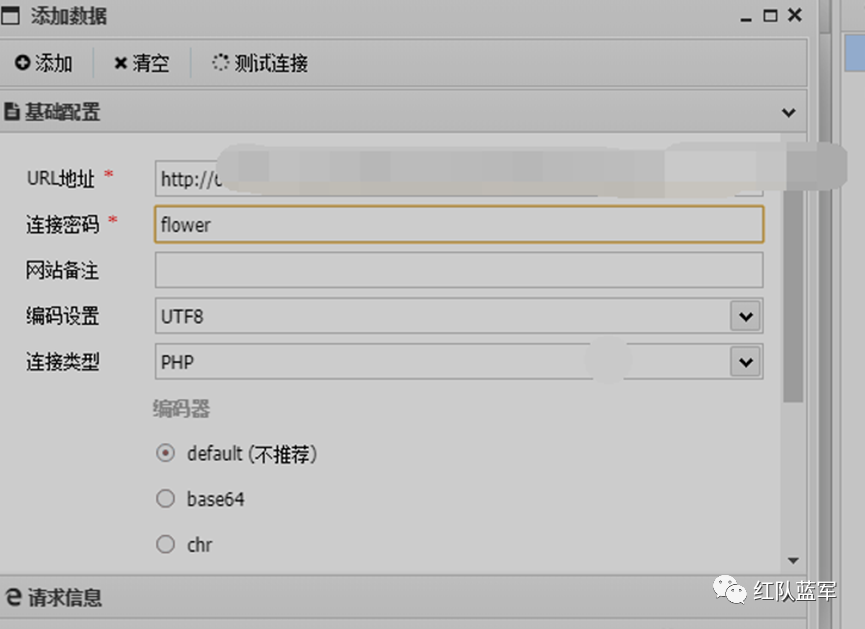This screenshot has width=865, height=629.
Task: Click the 添加 add button
Action: click(x=43, y=62)
